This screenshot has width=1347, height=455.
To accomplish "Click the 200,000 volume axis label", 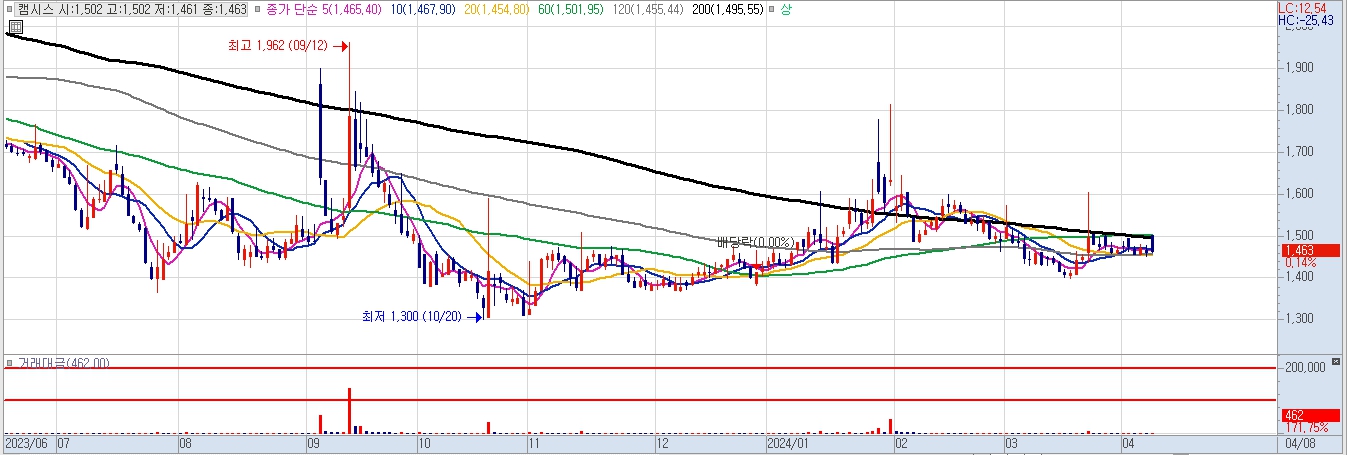I will [1304, 368].
